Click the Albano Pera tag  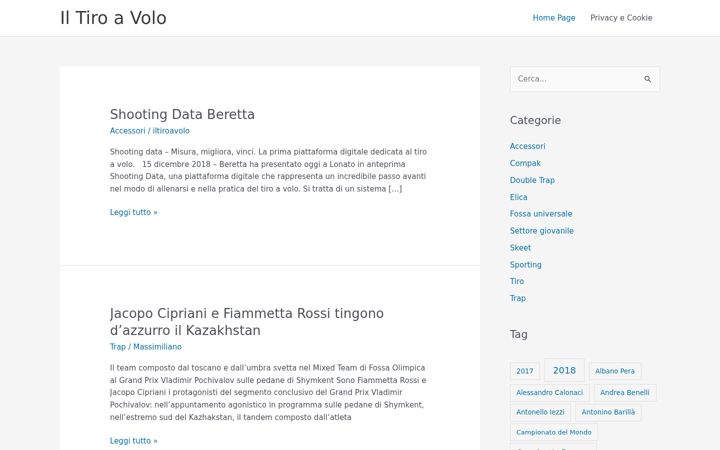click(615, 371)
